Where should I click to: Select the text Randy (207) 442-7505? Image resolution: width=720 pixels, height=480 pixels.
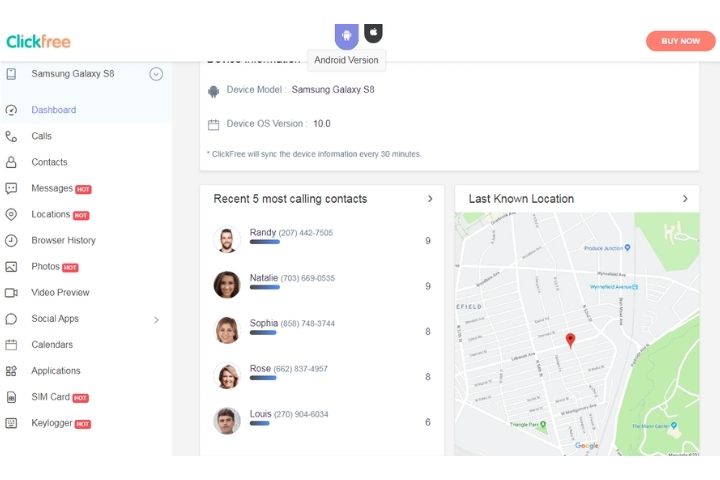tap(291, 232)
